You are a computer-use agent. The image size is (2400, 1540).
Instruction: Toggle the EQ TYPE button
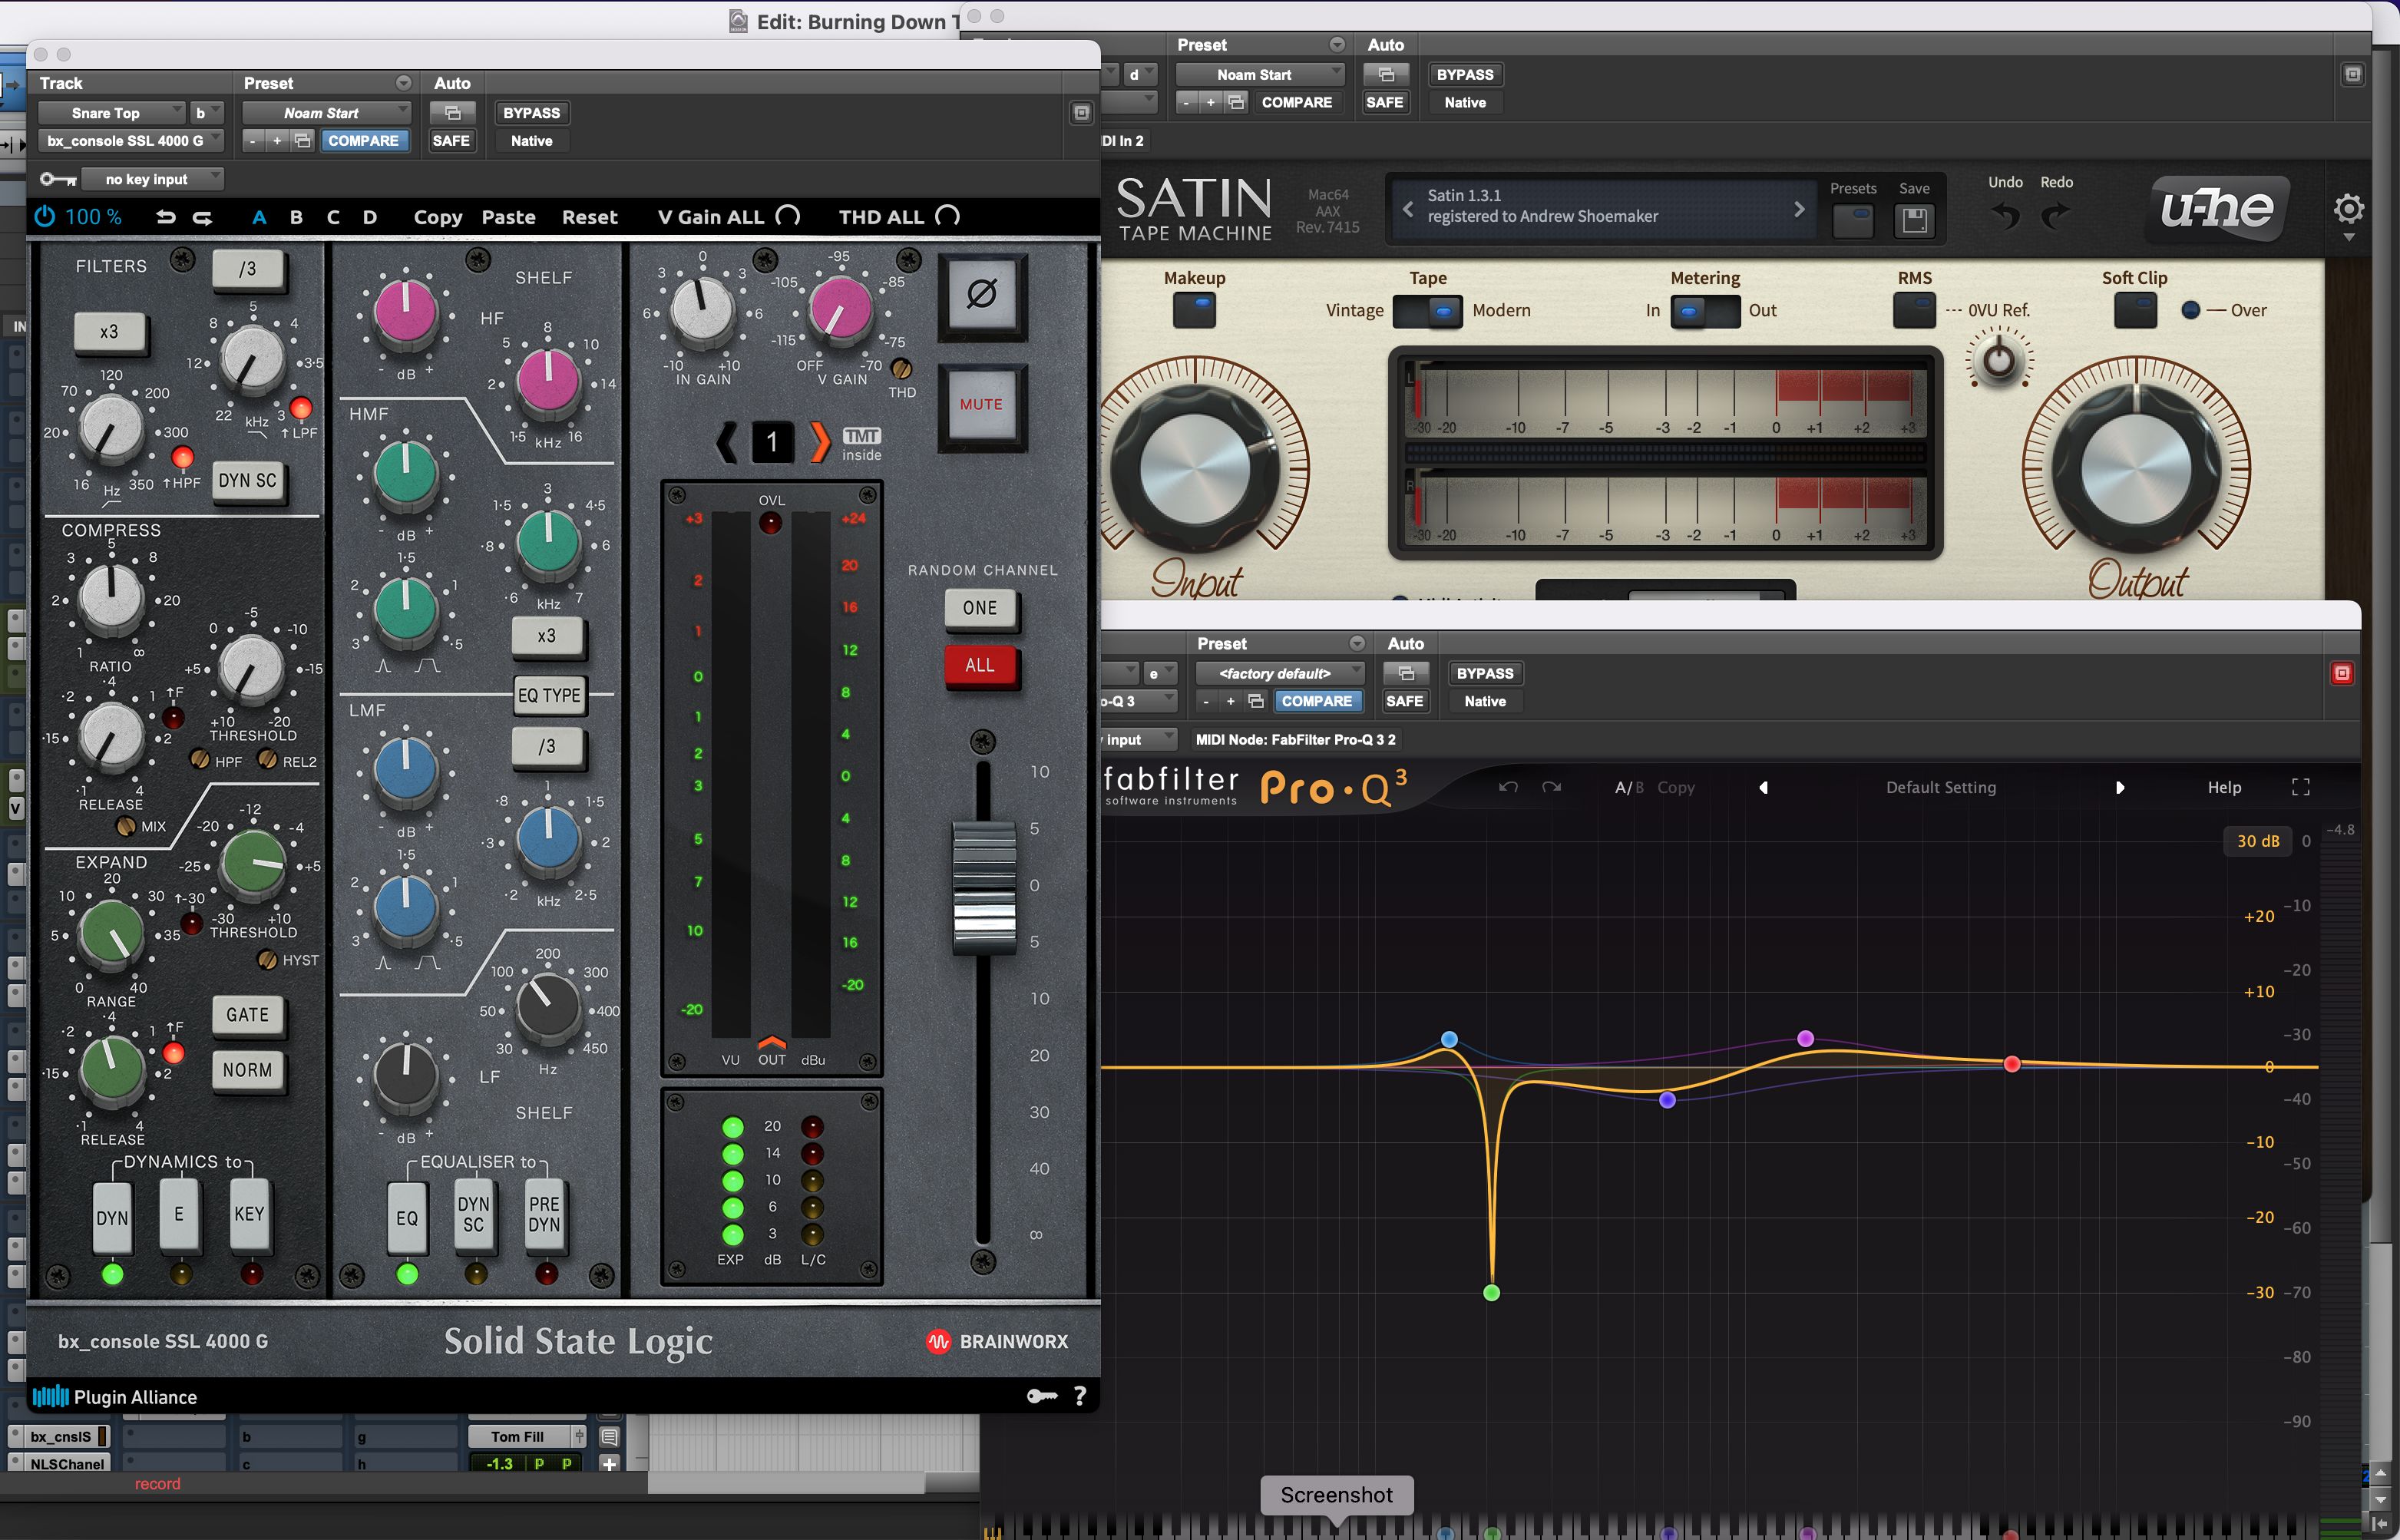[549, 696]
